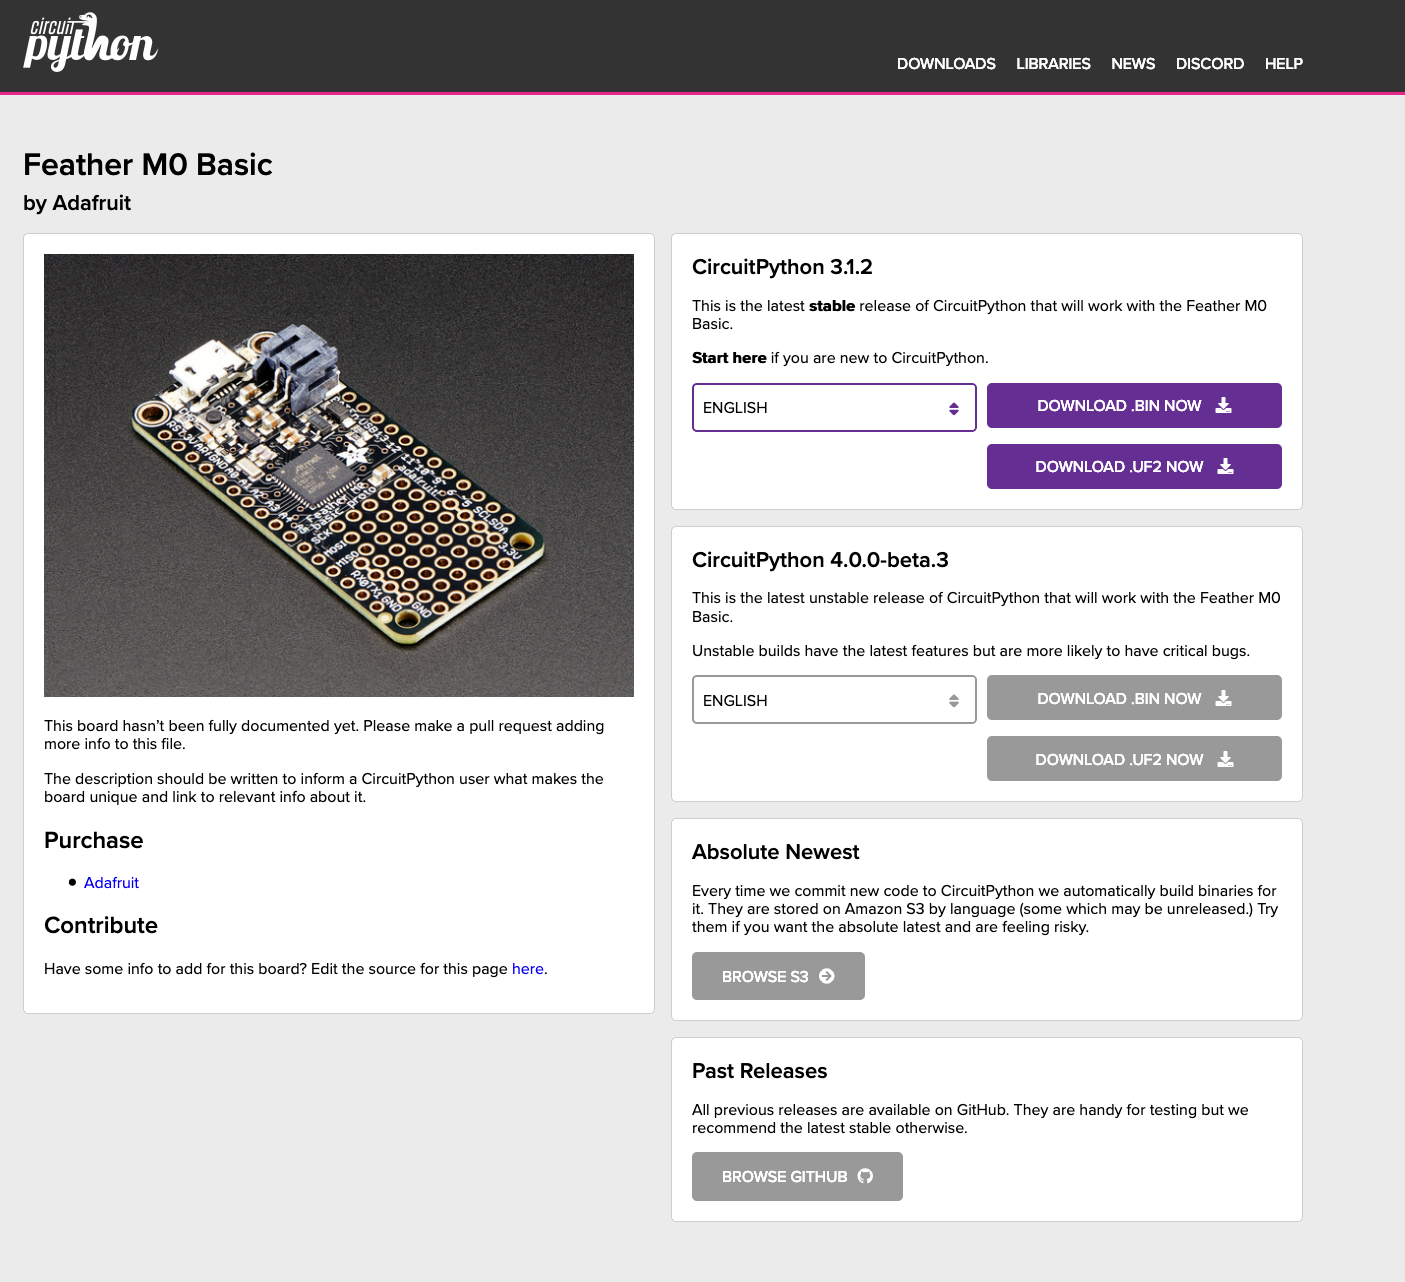Image resolution: width=1405 pixels, height=1282 pixels.
Task: Expand the language dropdown for CircuitPython 3.1.2
Action: (x=834, y=408)
